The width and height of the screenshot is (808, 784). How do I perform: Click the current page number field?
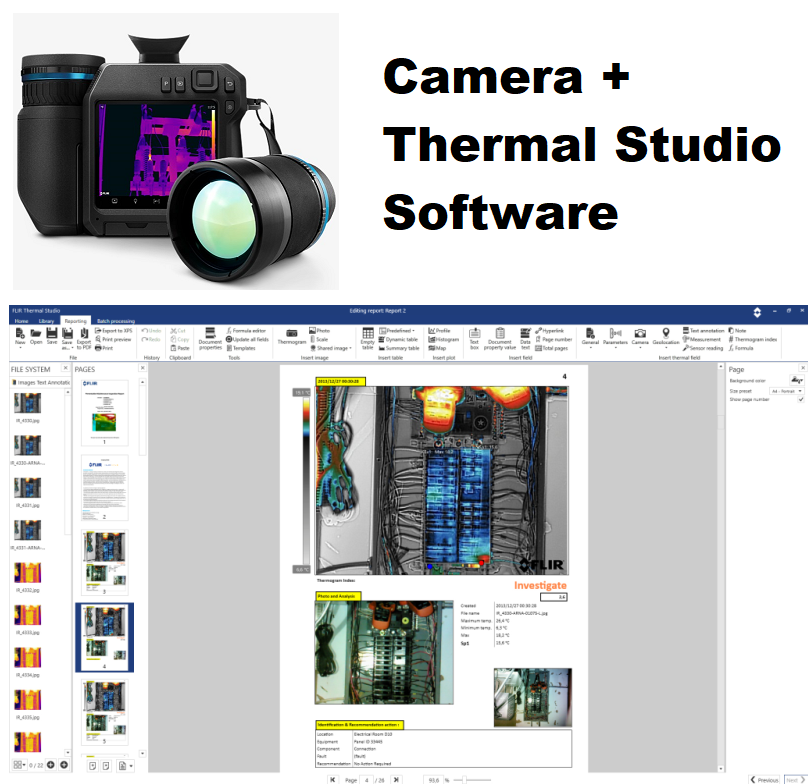pyautogui.click(x=366, y=780)
